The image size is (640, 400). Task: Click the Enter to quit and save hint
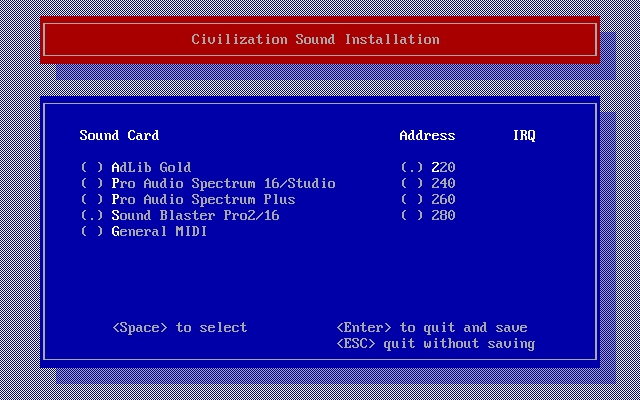pos(432,328)
